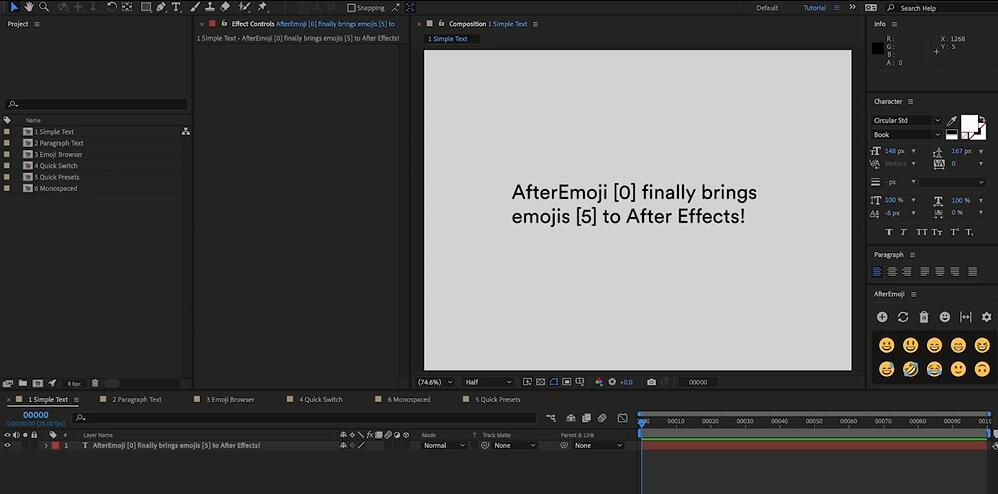This screenshot has height=494, width=998.
Task: Select the Horizontal Type tool
Action: [176, 8]
